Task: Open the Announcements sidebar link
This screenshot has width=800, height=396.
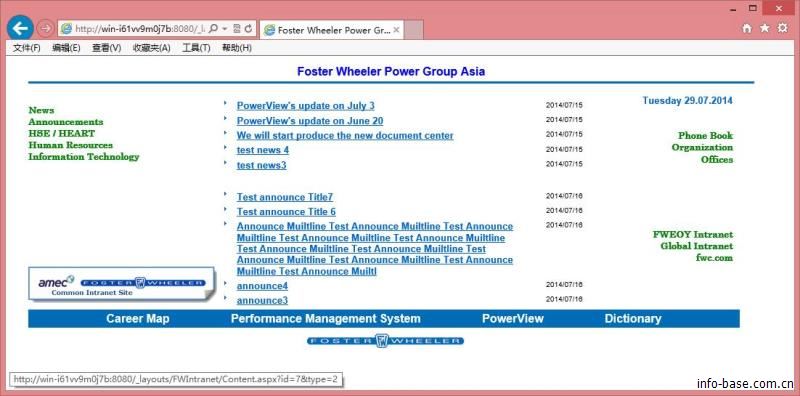Action: pos(66,122)
